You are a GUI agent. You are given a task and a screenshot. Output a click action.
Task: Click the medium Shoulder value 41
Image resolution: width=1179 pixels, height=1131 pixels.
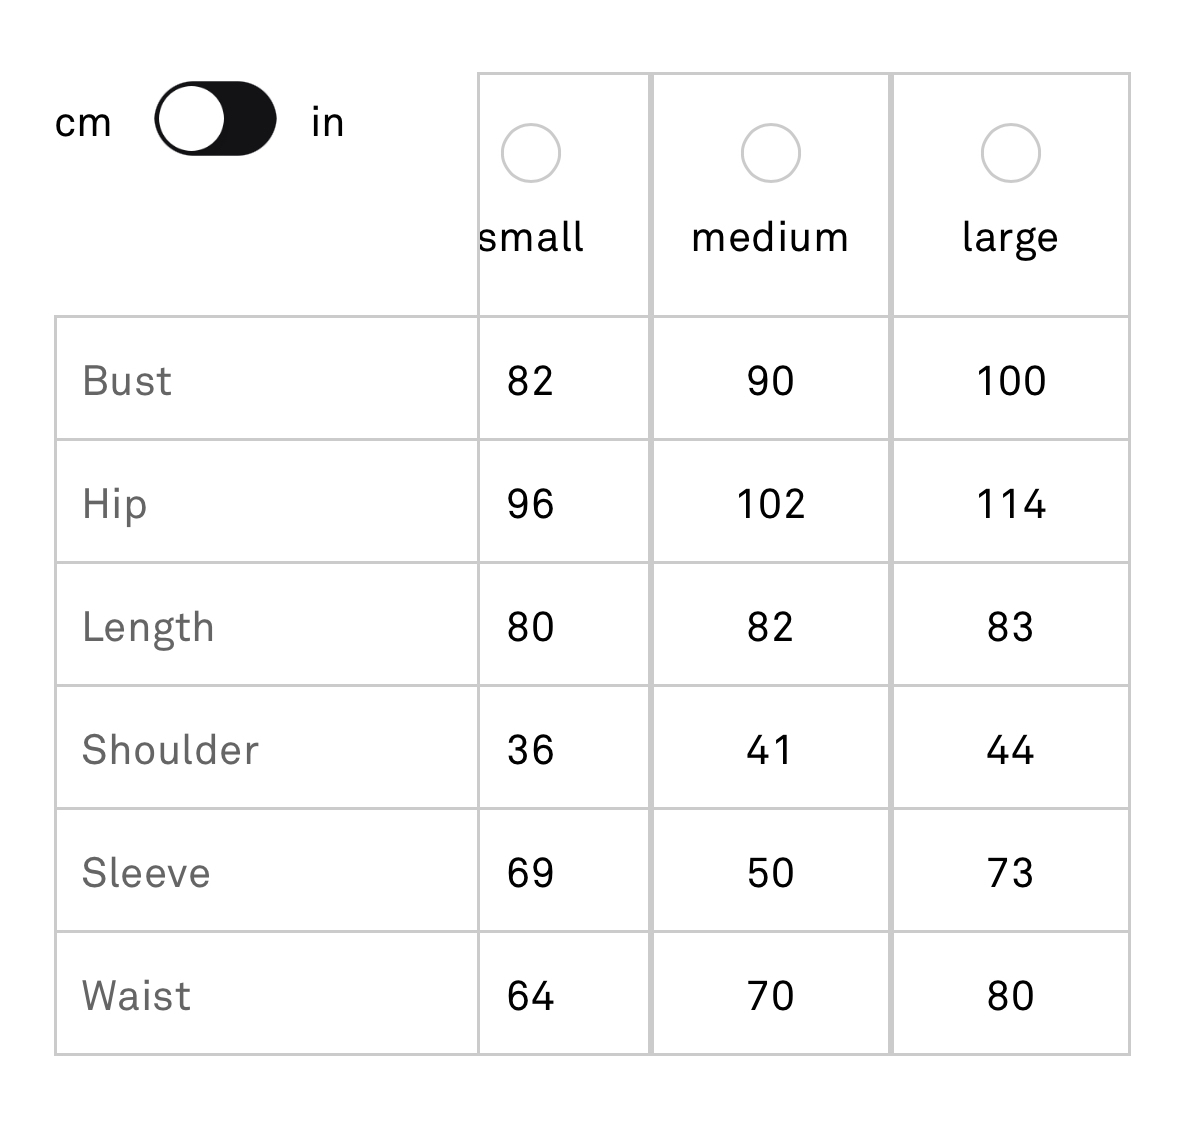[769, 750]
